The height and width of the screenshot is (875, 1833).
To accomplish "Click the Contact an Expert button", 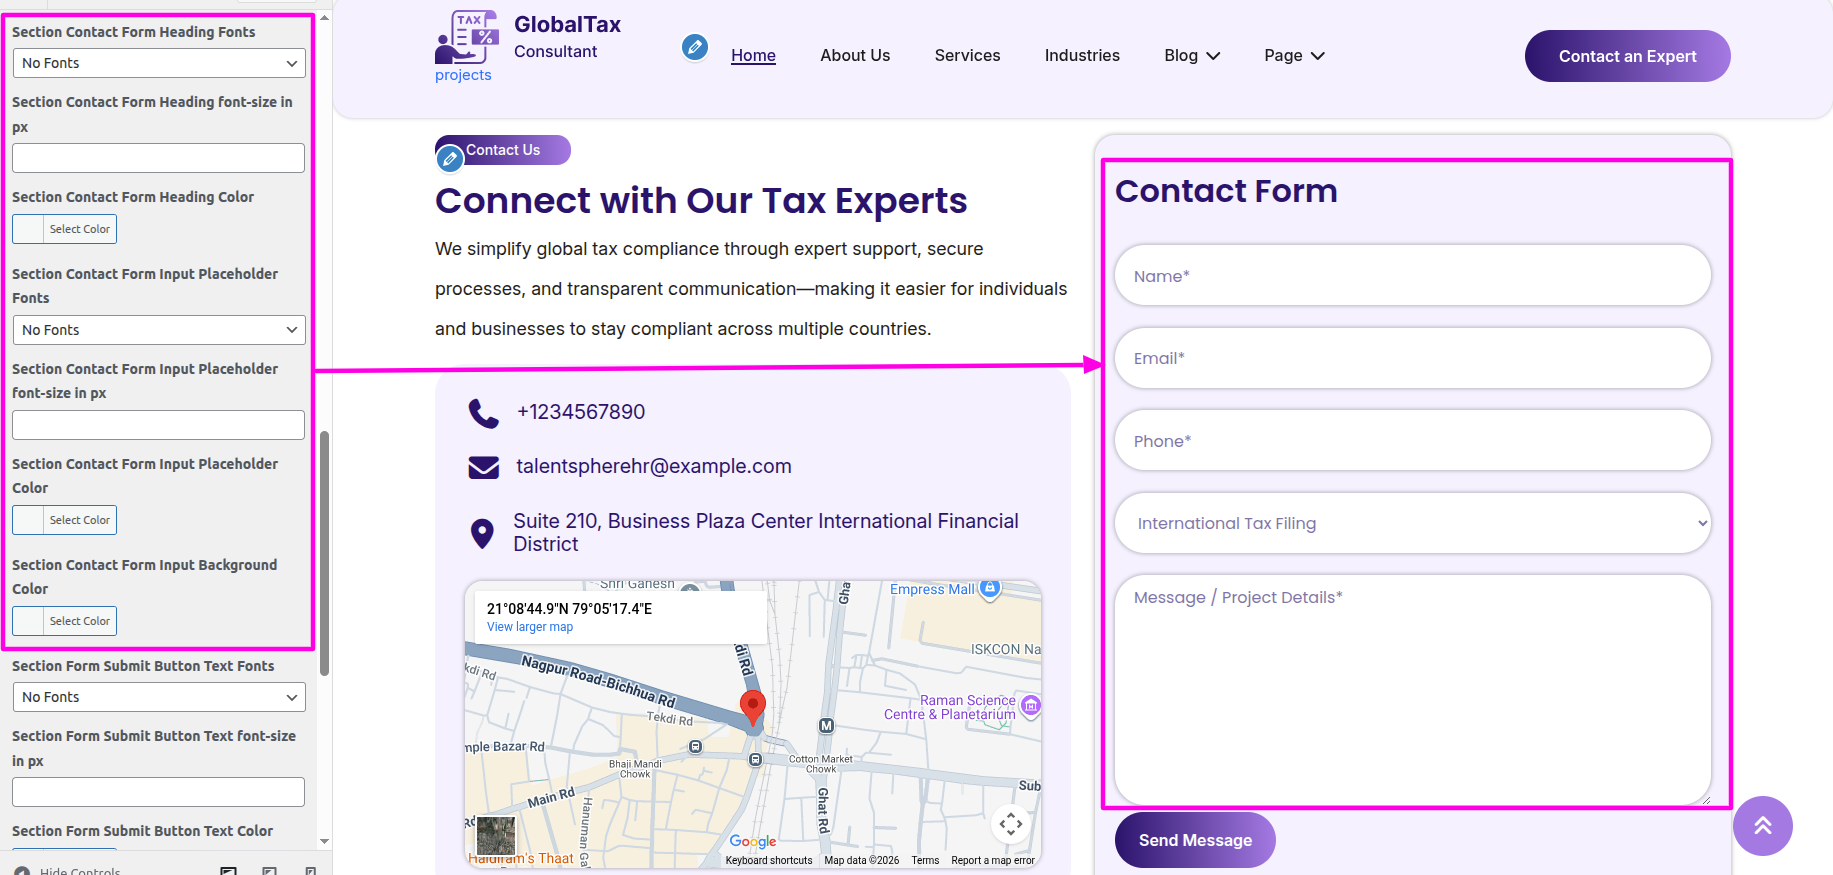I will point(1627,56).
